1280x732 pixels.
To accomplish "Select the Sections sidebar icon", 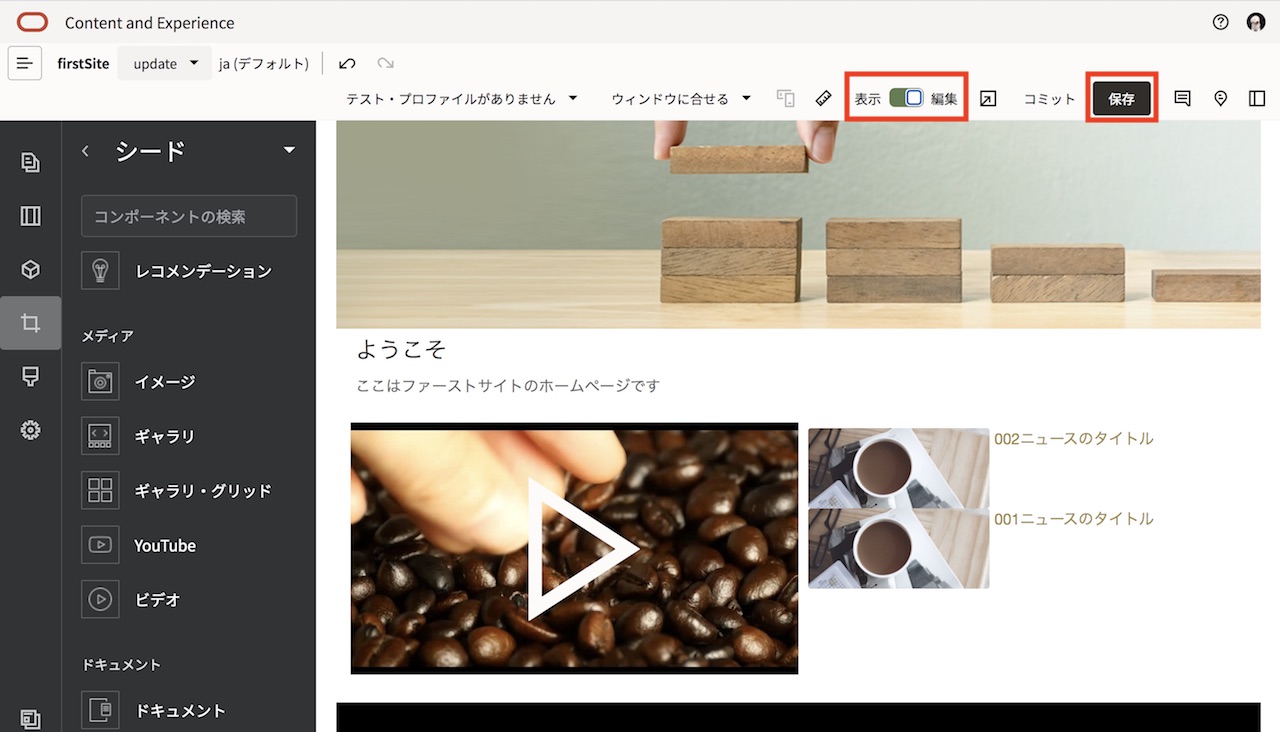I will pos(30,215).
